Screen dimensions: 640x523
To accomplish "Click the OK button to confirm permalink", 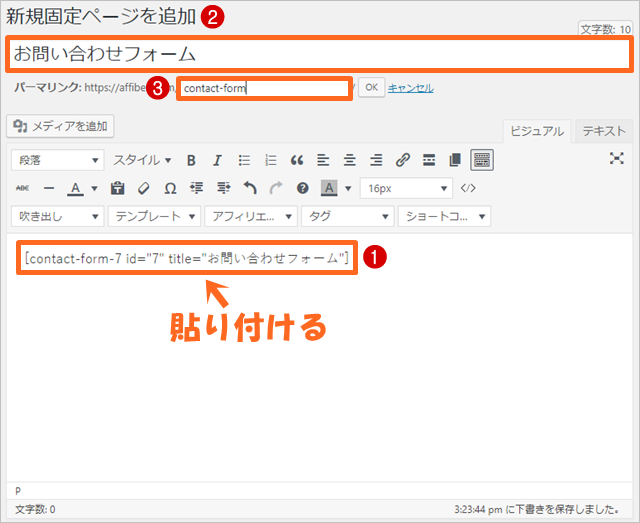I will [370, 88].
